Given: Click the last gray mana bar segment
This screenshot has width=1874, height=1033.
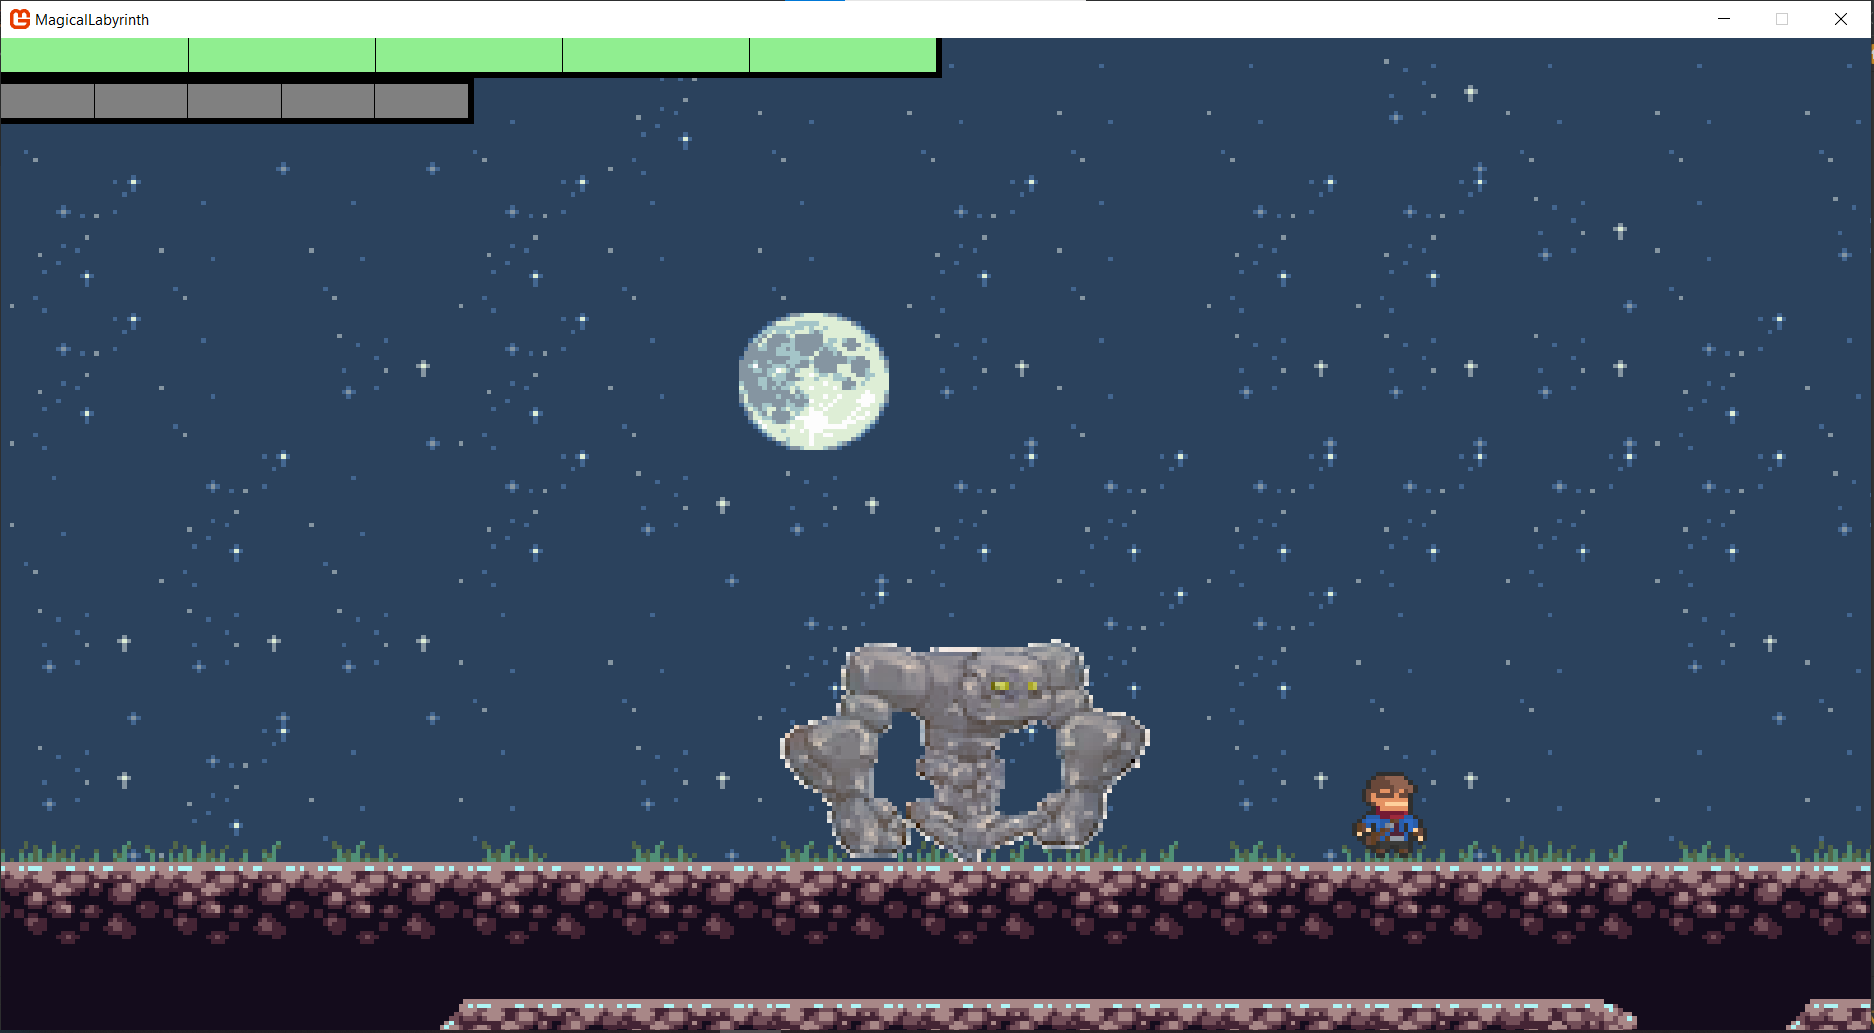Looking at the screenshot, I should (x=421, y=101).
